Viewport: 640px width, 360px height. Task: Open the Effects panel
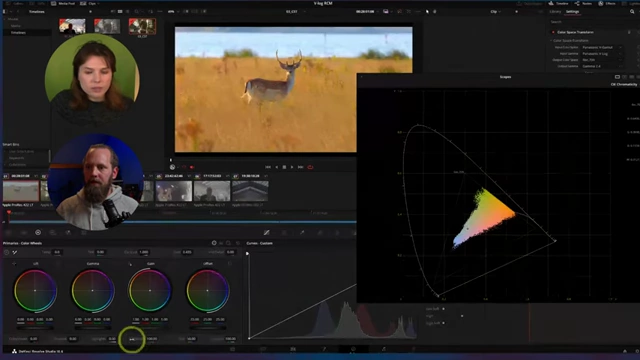607,3
